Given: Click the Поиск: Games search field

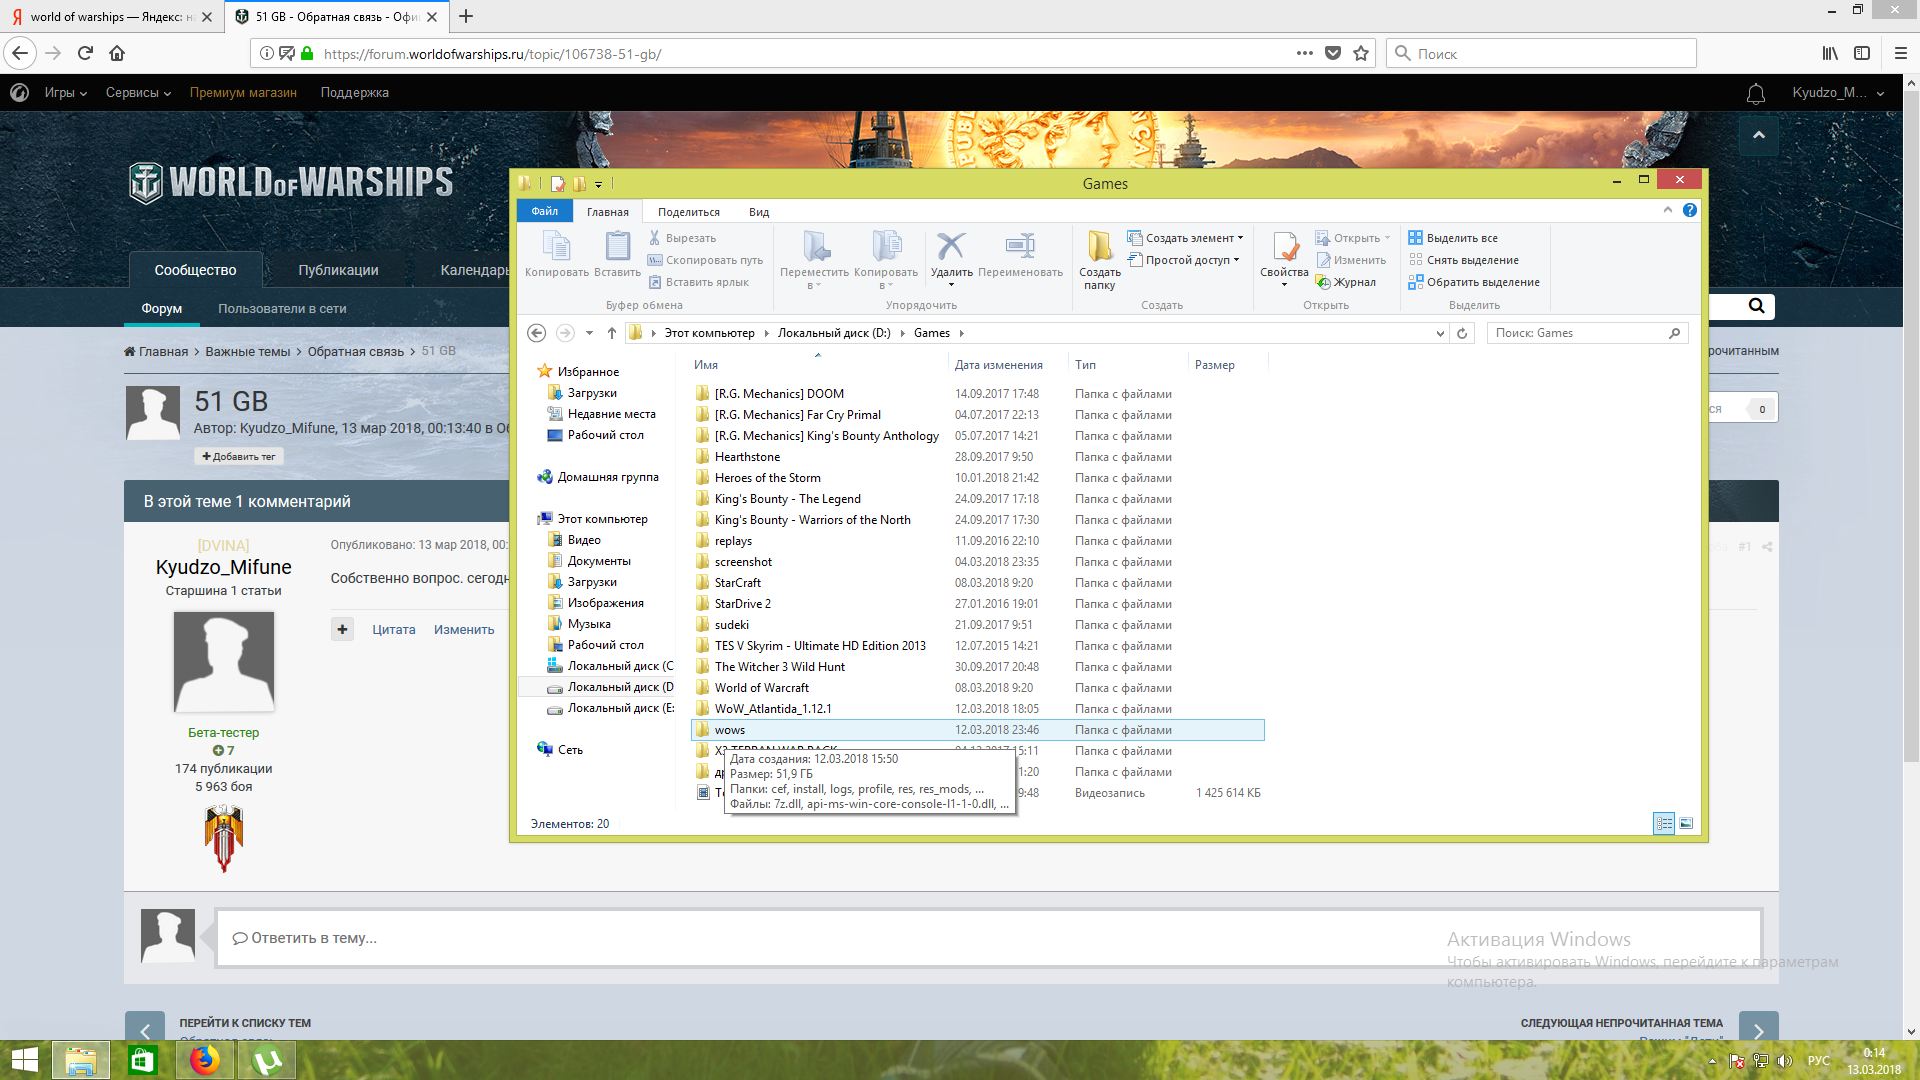Looking at the screenshot, I should click(x=1578, y=333).
